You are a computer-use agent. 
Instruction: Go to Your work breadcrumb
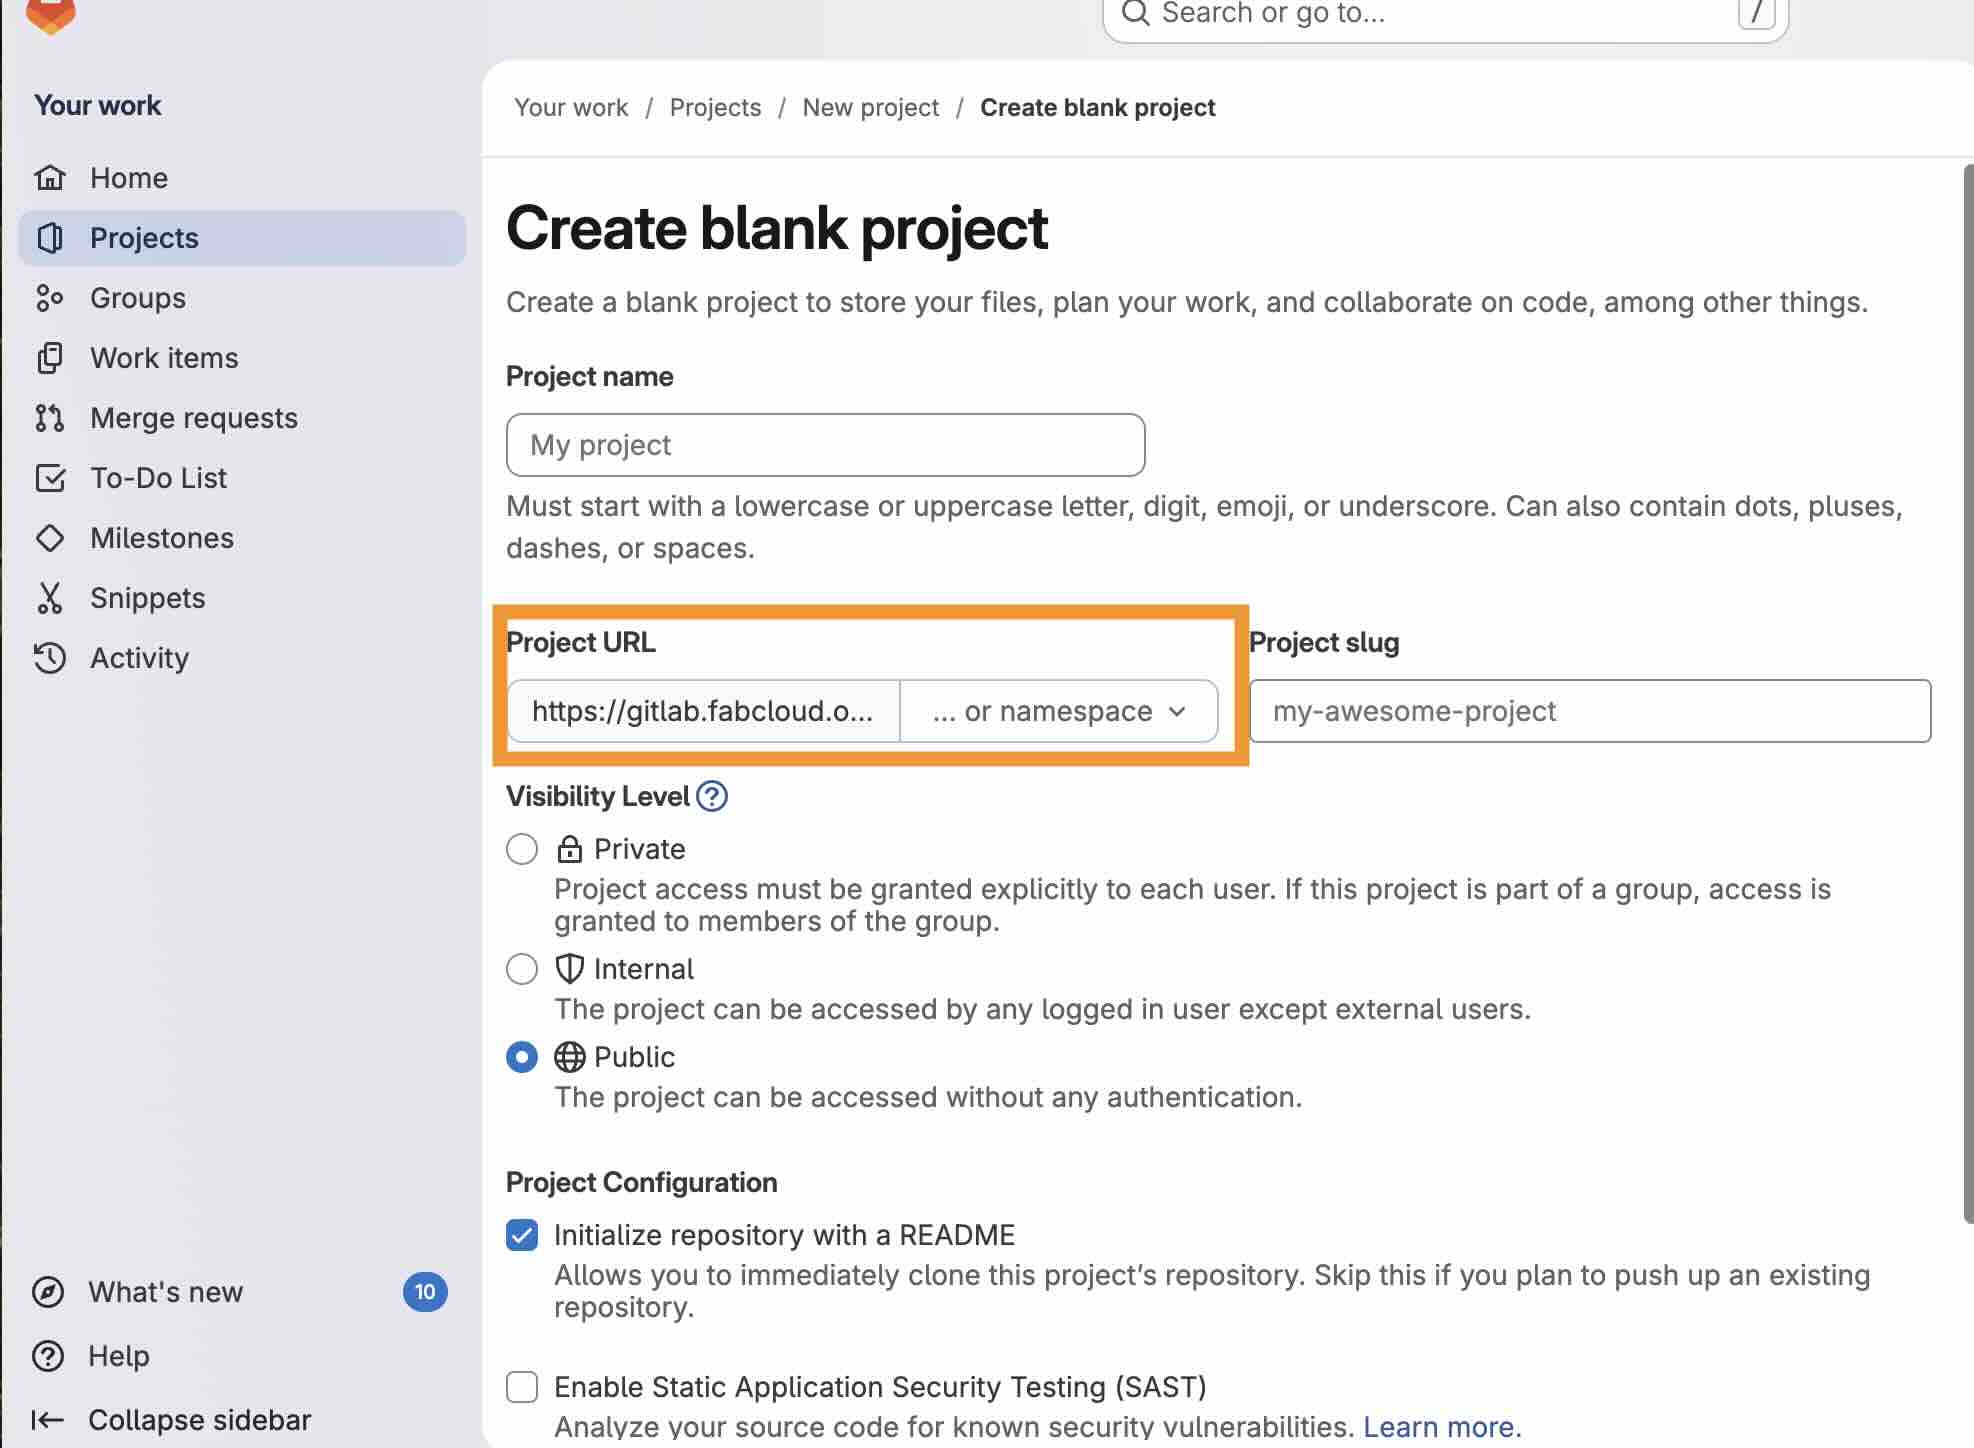pos(571,107)
